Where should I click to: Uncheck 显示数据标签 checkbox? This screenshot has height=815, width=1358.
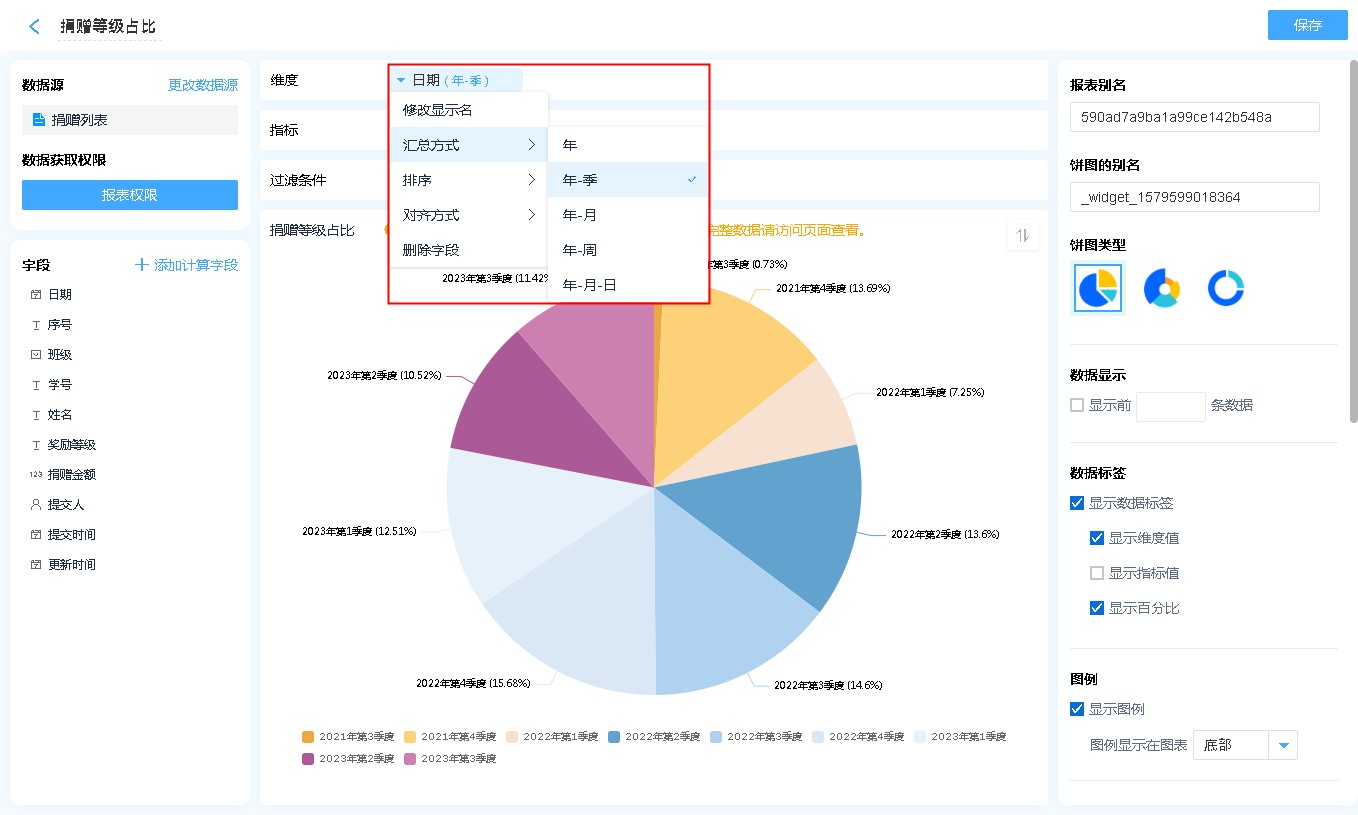1077,503
